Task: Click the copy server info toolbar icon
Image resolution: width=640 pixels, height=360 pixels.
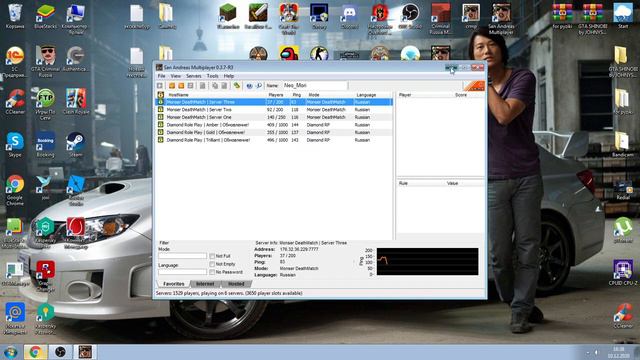Action: (215, 86)
